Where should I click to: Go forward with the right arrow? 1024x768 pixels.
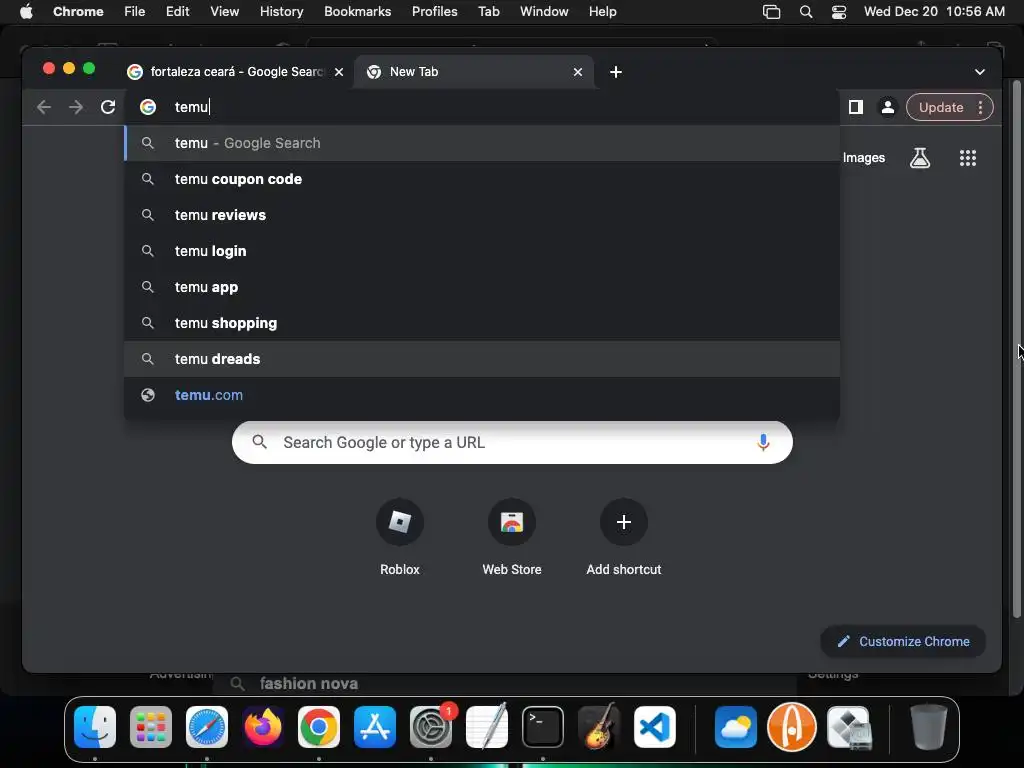[x=76, y=107]
